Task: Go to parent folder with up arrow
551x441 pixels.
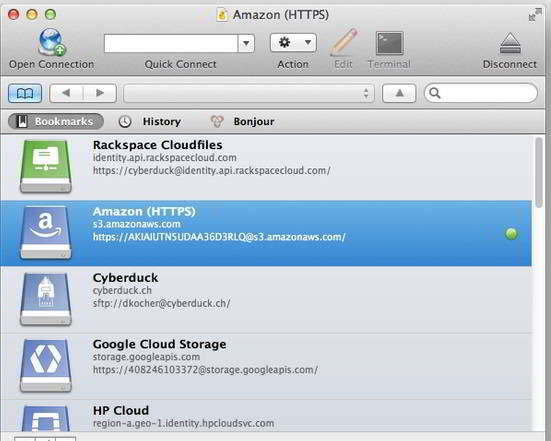Action: tap(399, 93)
